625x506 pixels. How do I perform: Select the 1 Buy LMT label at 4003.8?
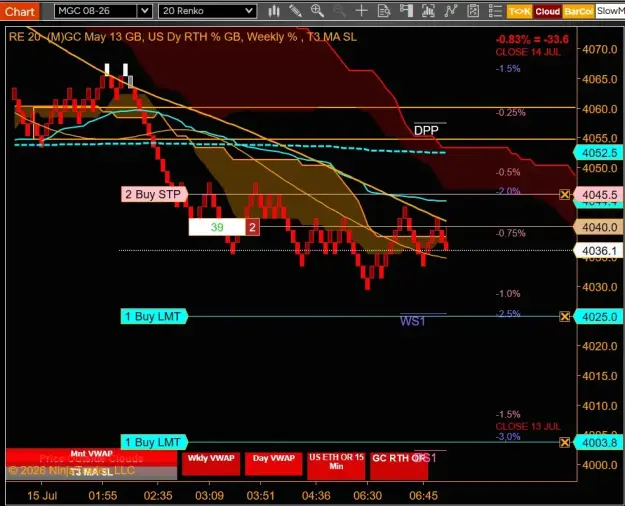154,442
